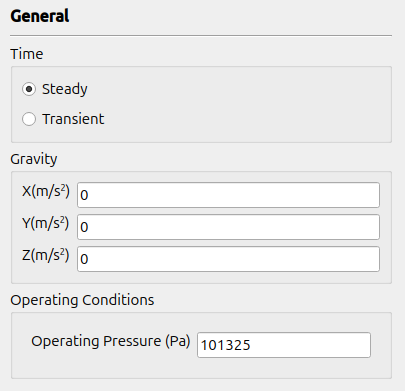This screenshot has width=405, height=391.
Task: Select the Steady radio button circle
Action: 29,89
